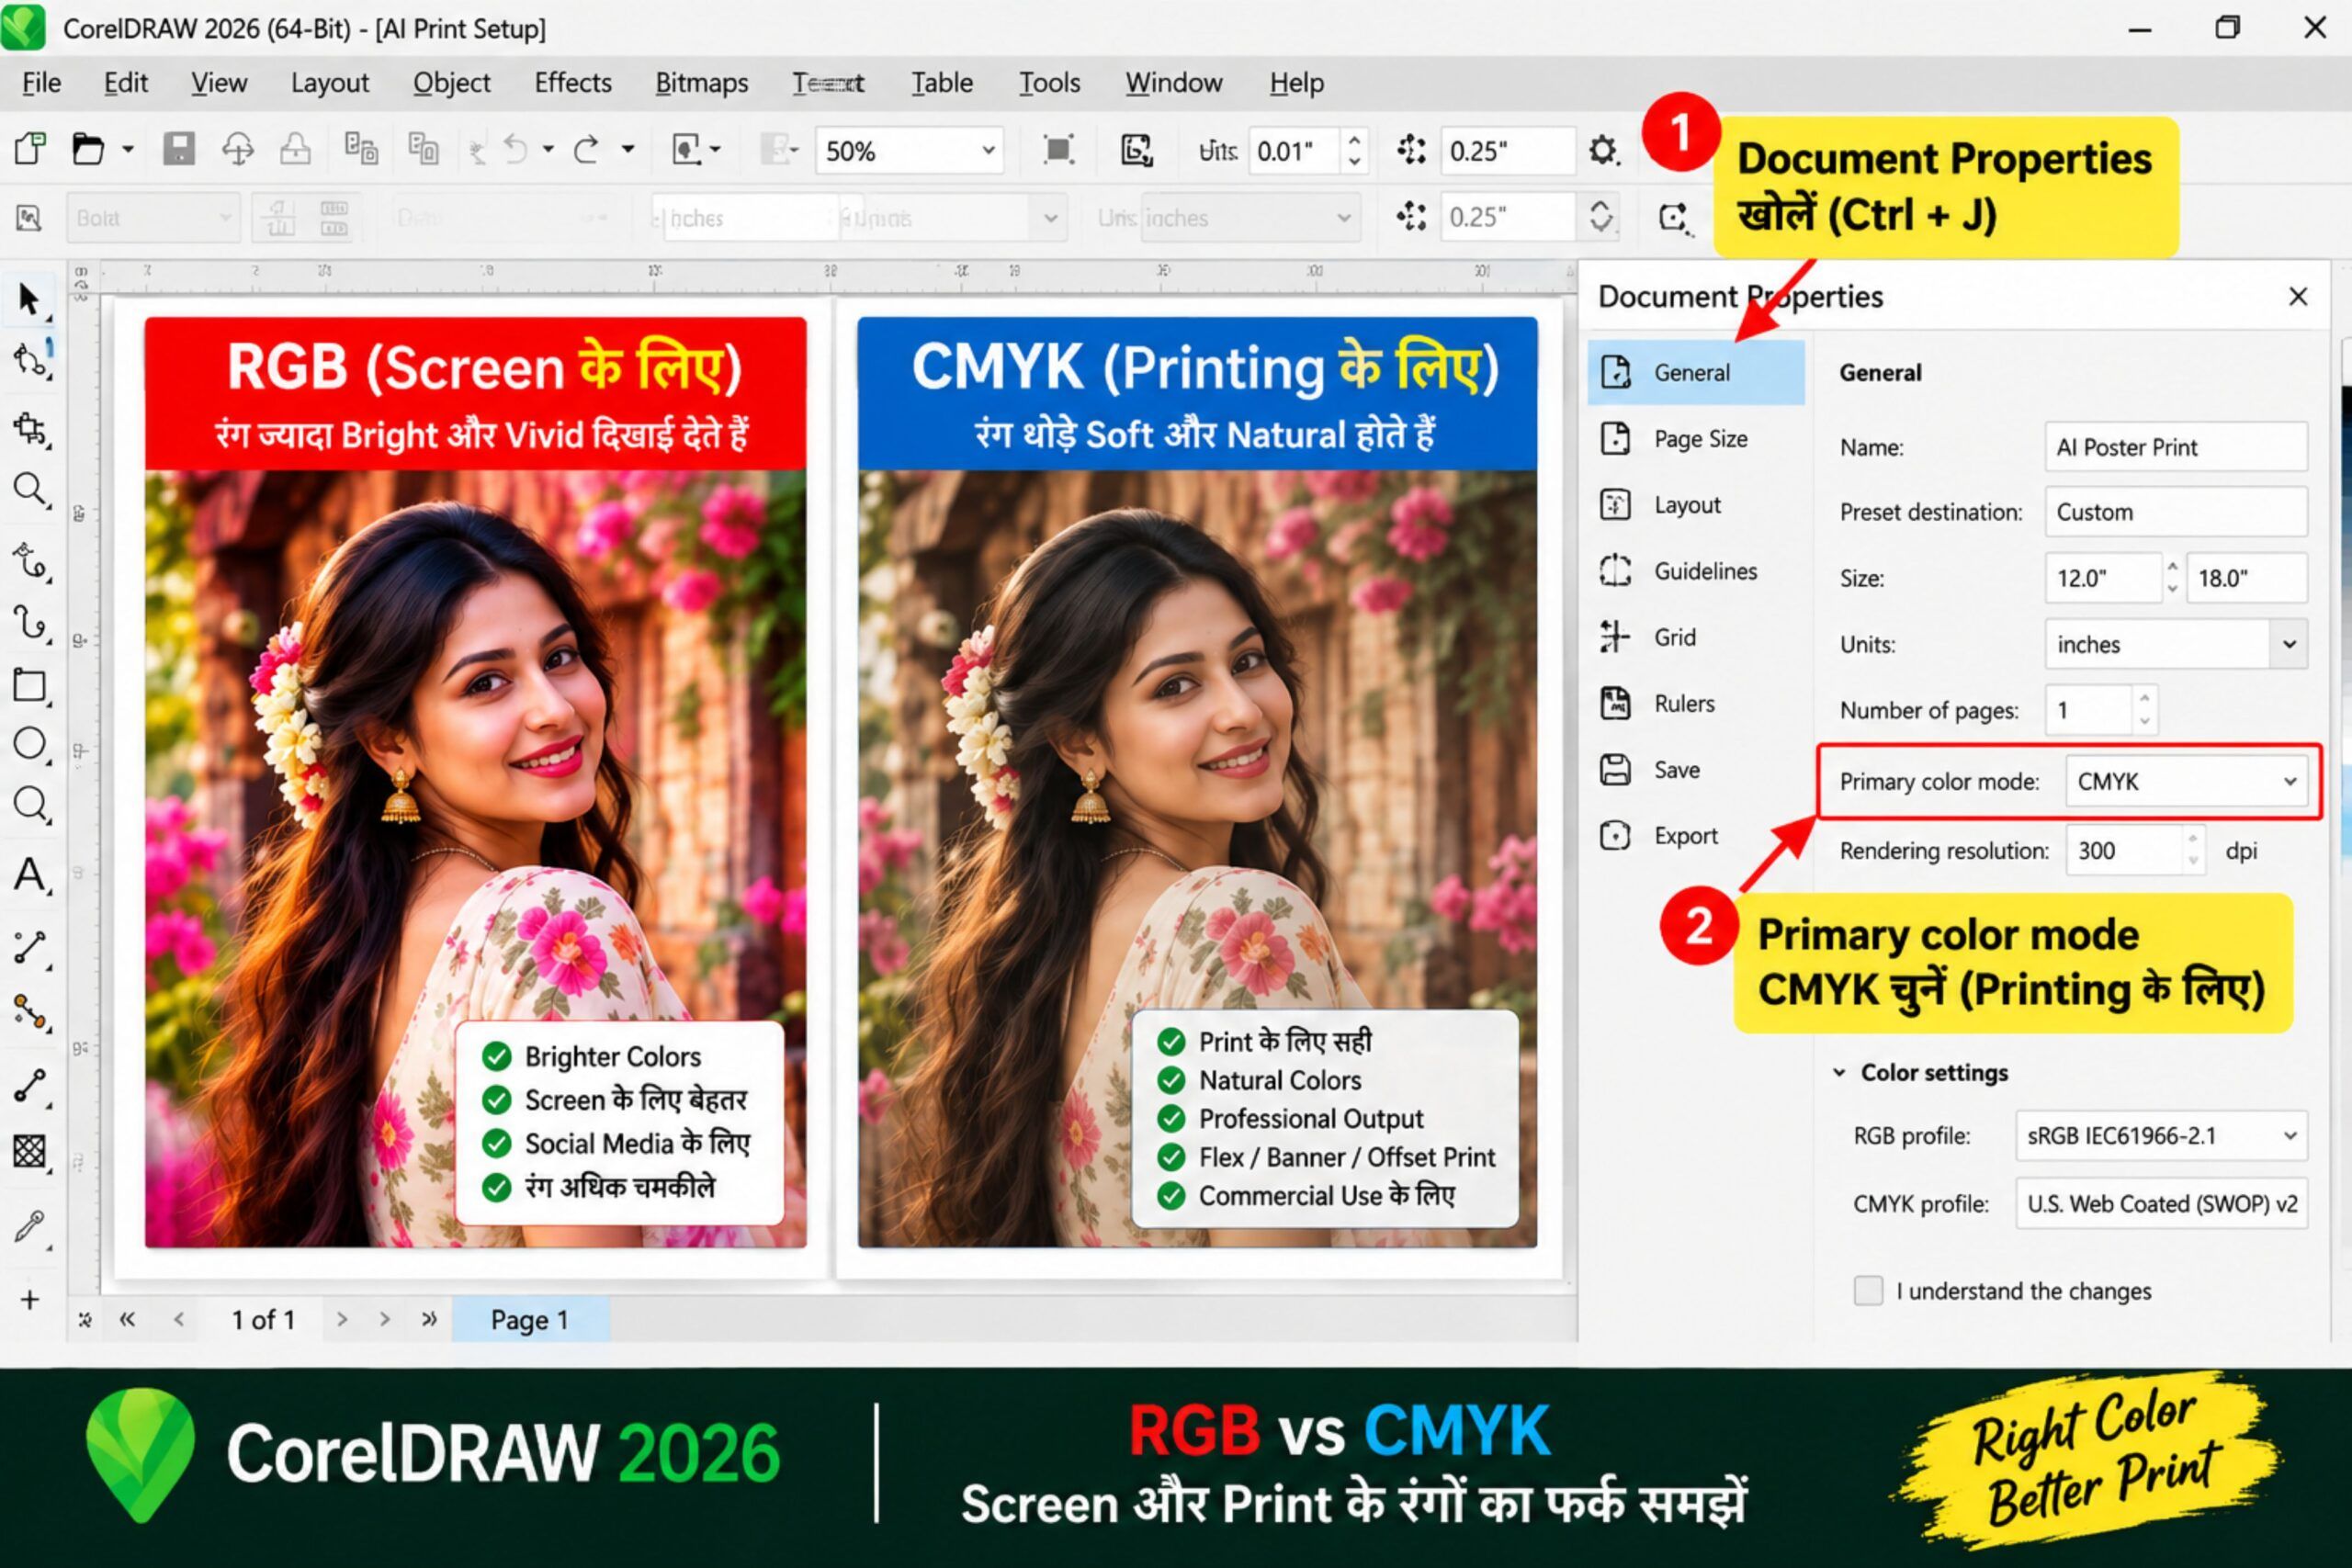Open the Undo history dropdown arrow

pyautogui.click(x=548, y=150)
